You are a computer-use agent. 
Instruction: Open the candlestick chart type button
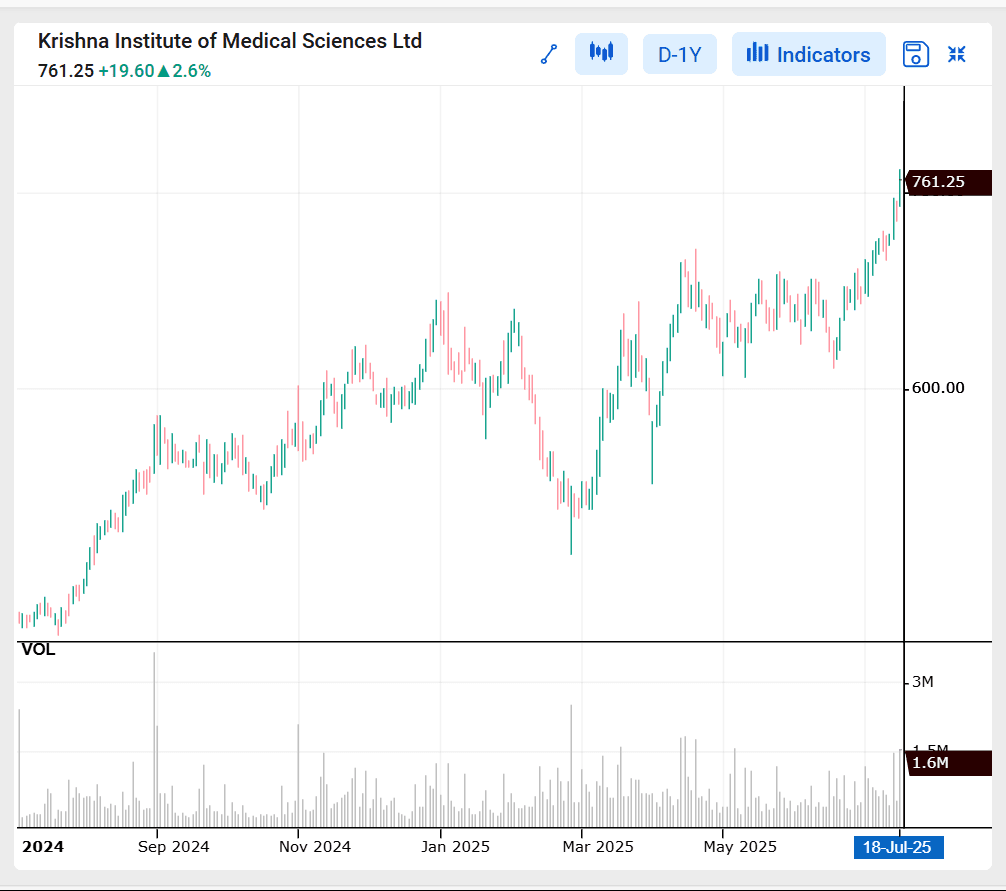pos(601,55)
